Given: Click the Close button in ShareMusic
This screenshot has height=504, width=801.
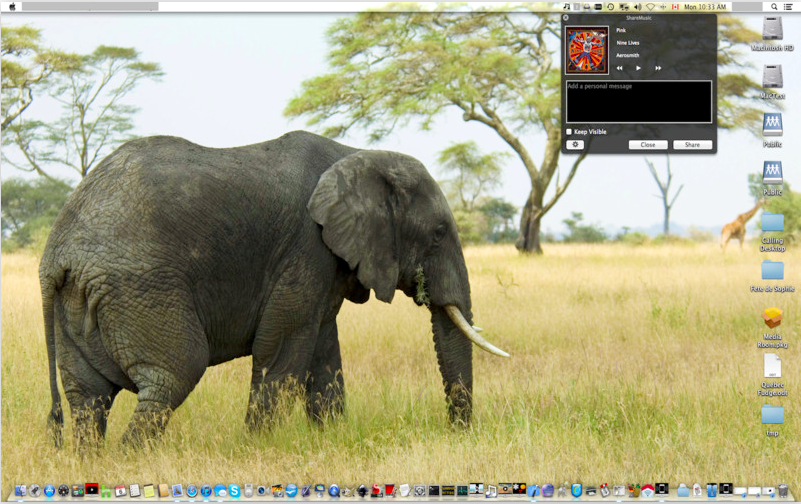Looking at the screenshot, I should [x=648, y=145].
